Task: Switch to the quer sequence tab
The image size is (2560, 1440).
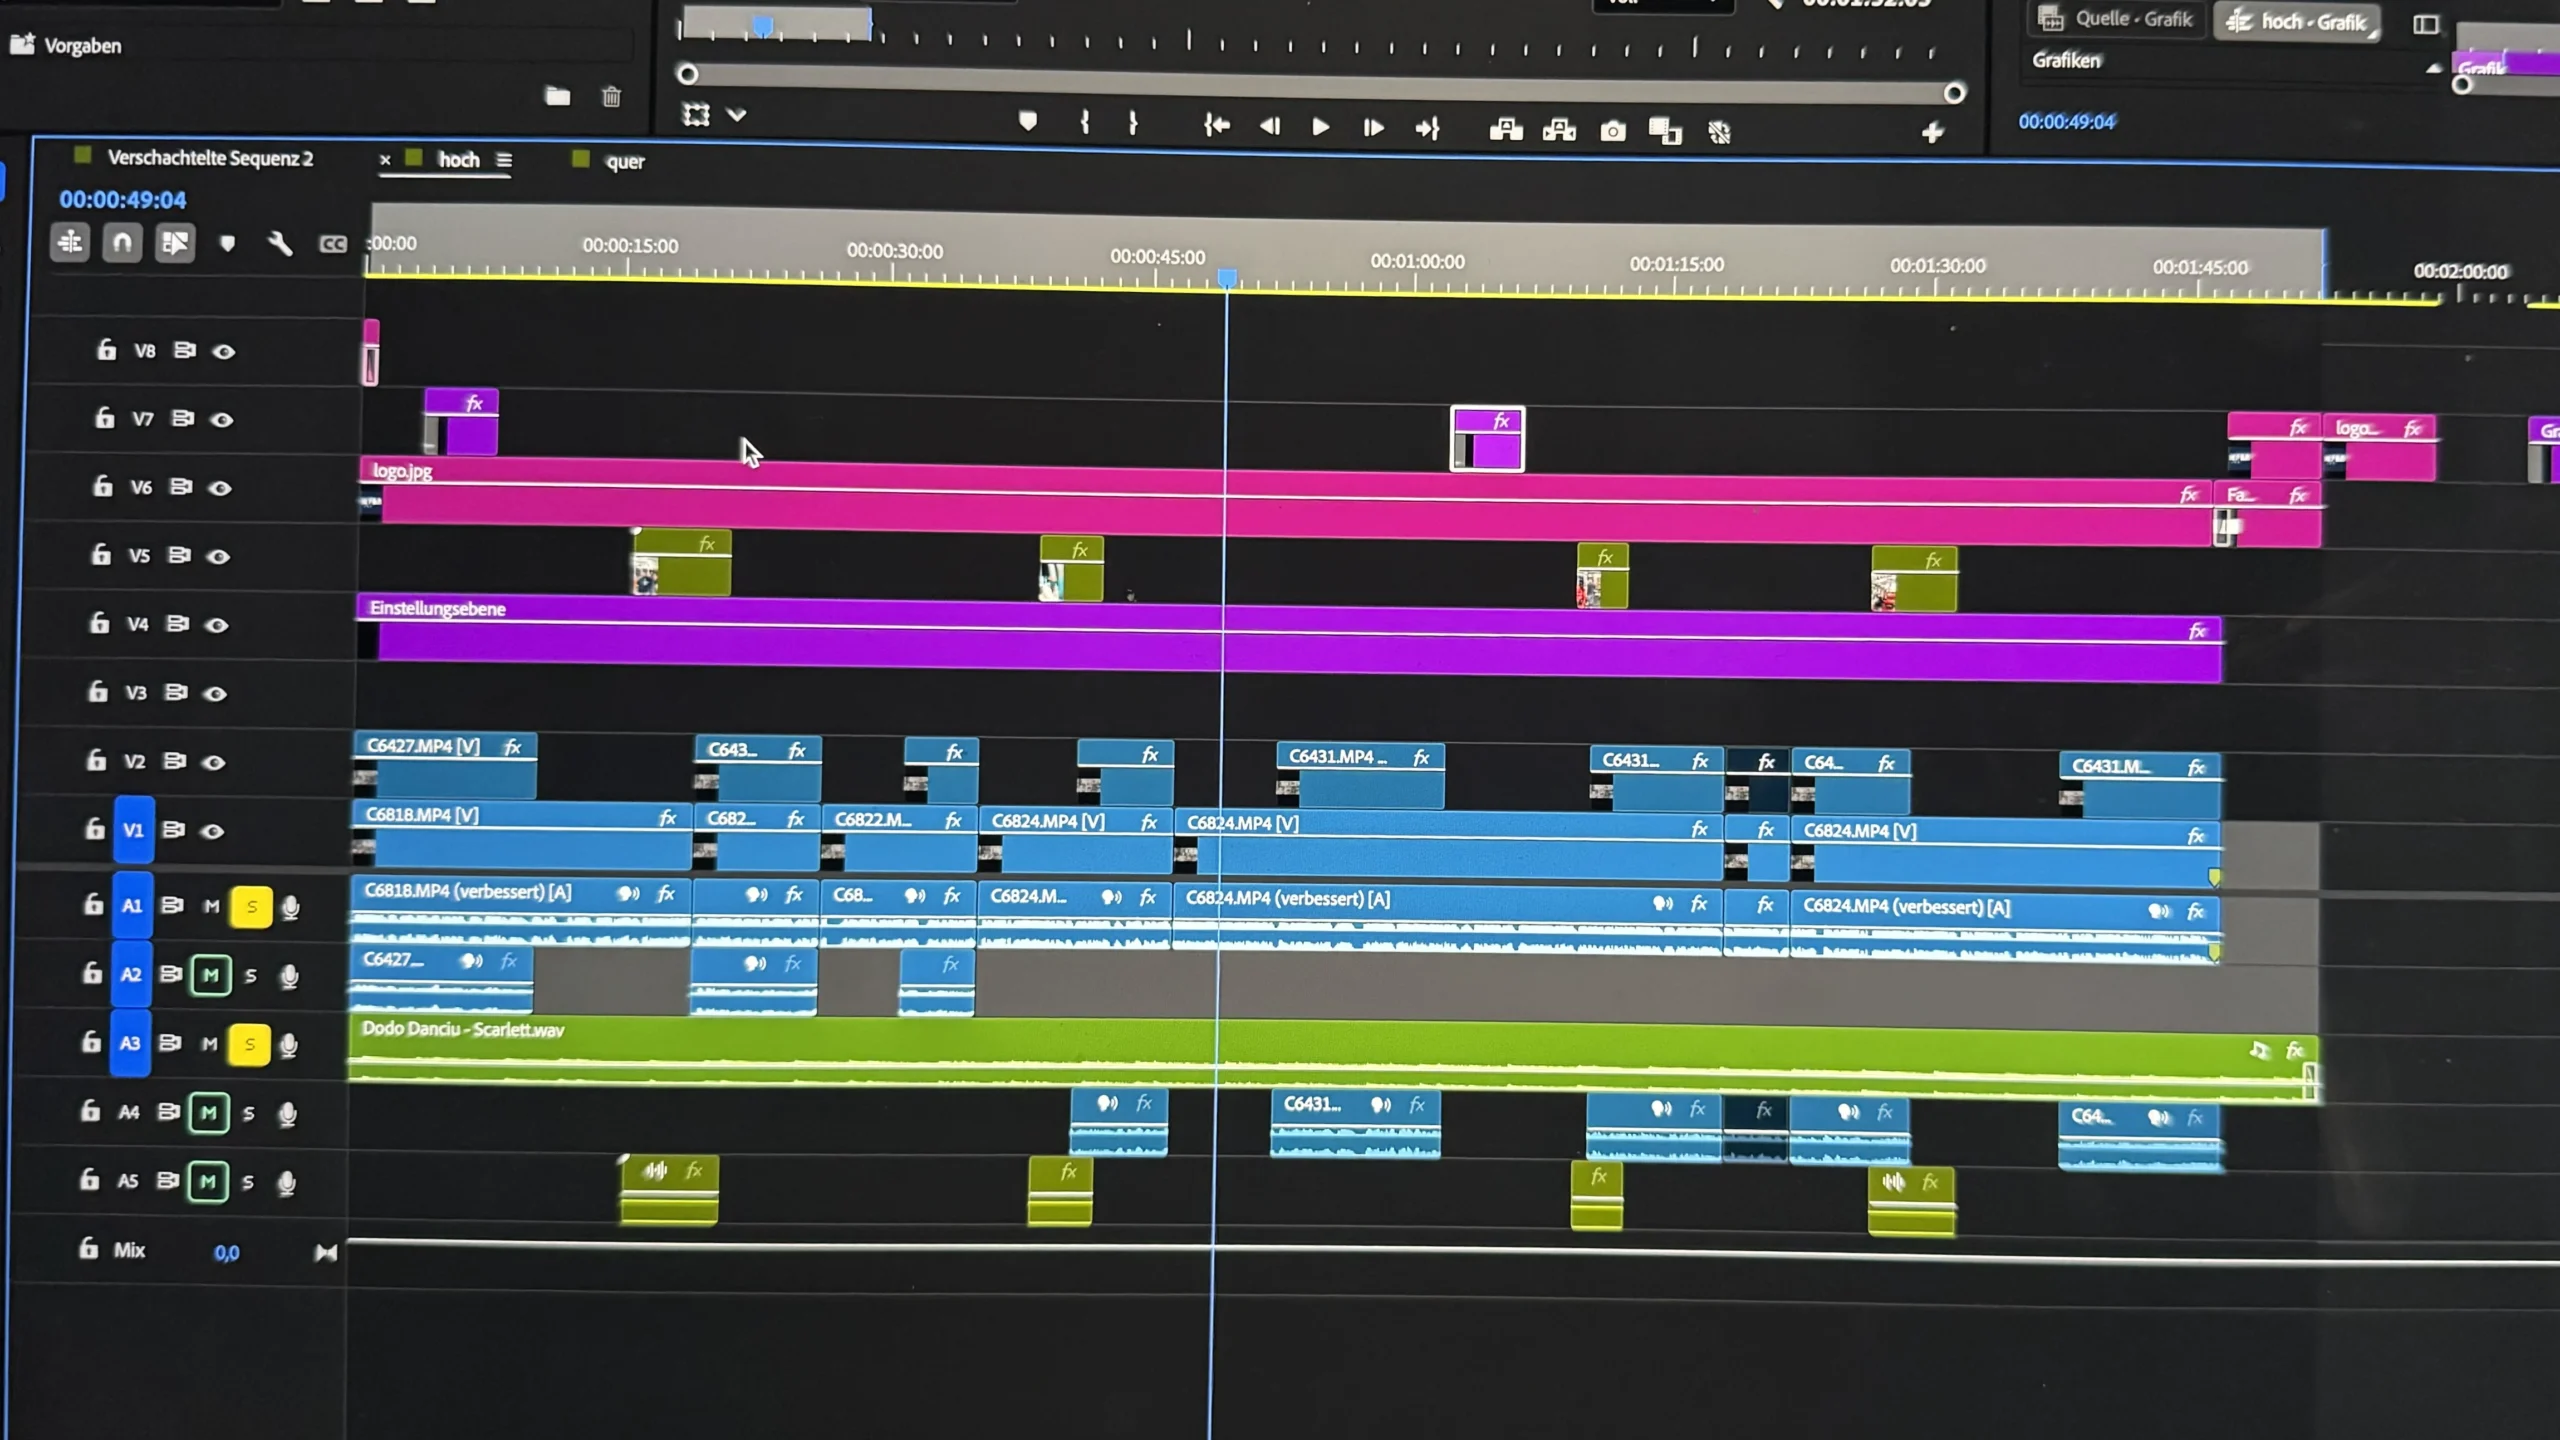Action: [x=625, y=162]
